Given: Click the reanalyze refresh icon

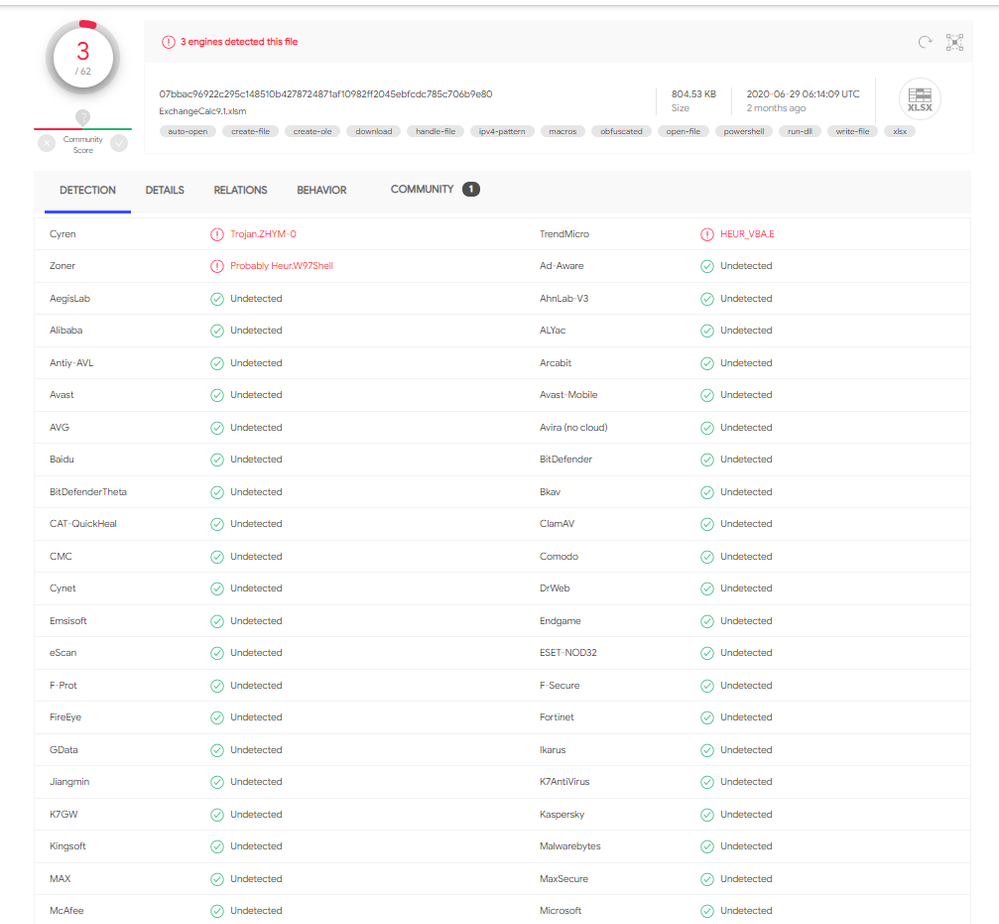Looking at the screenshot, I should coord(924,42).
